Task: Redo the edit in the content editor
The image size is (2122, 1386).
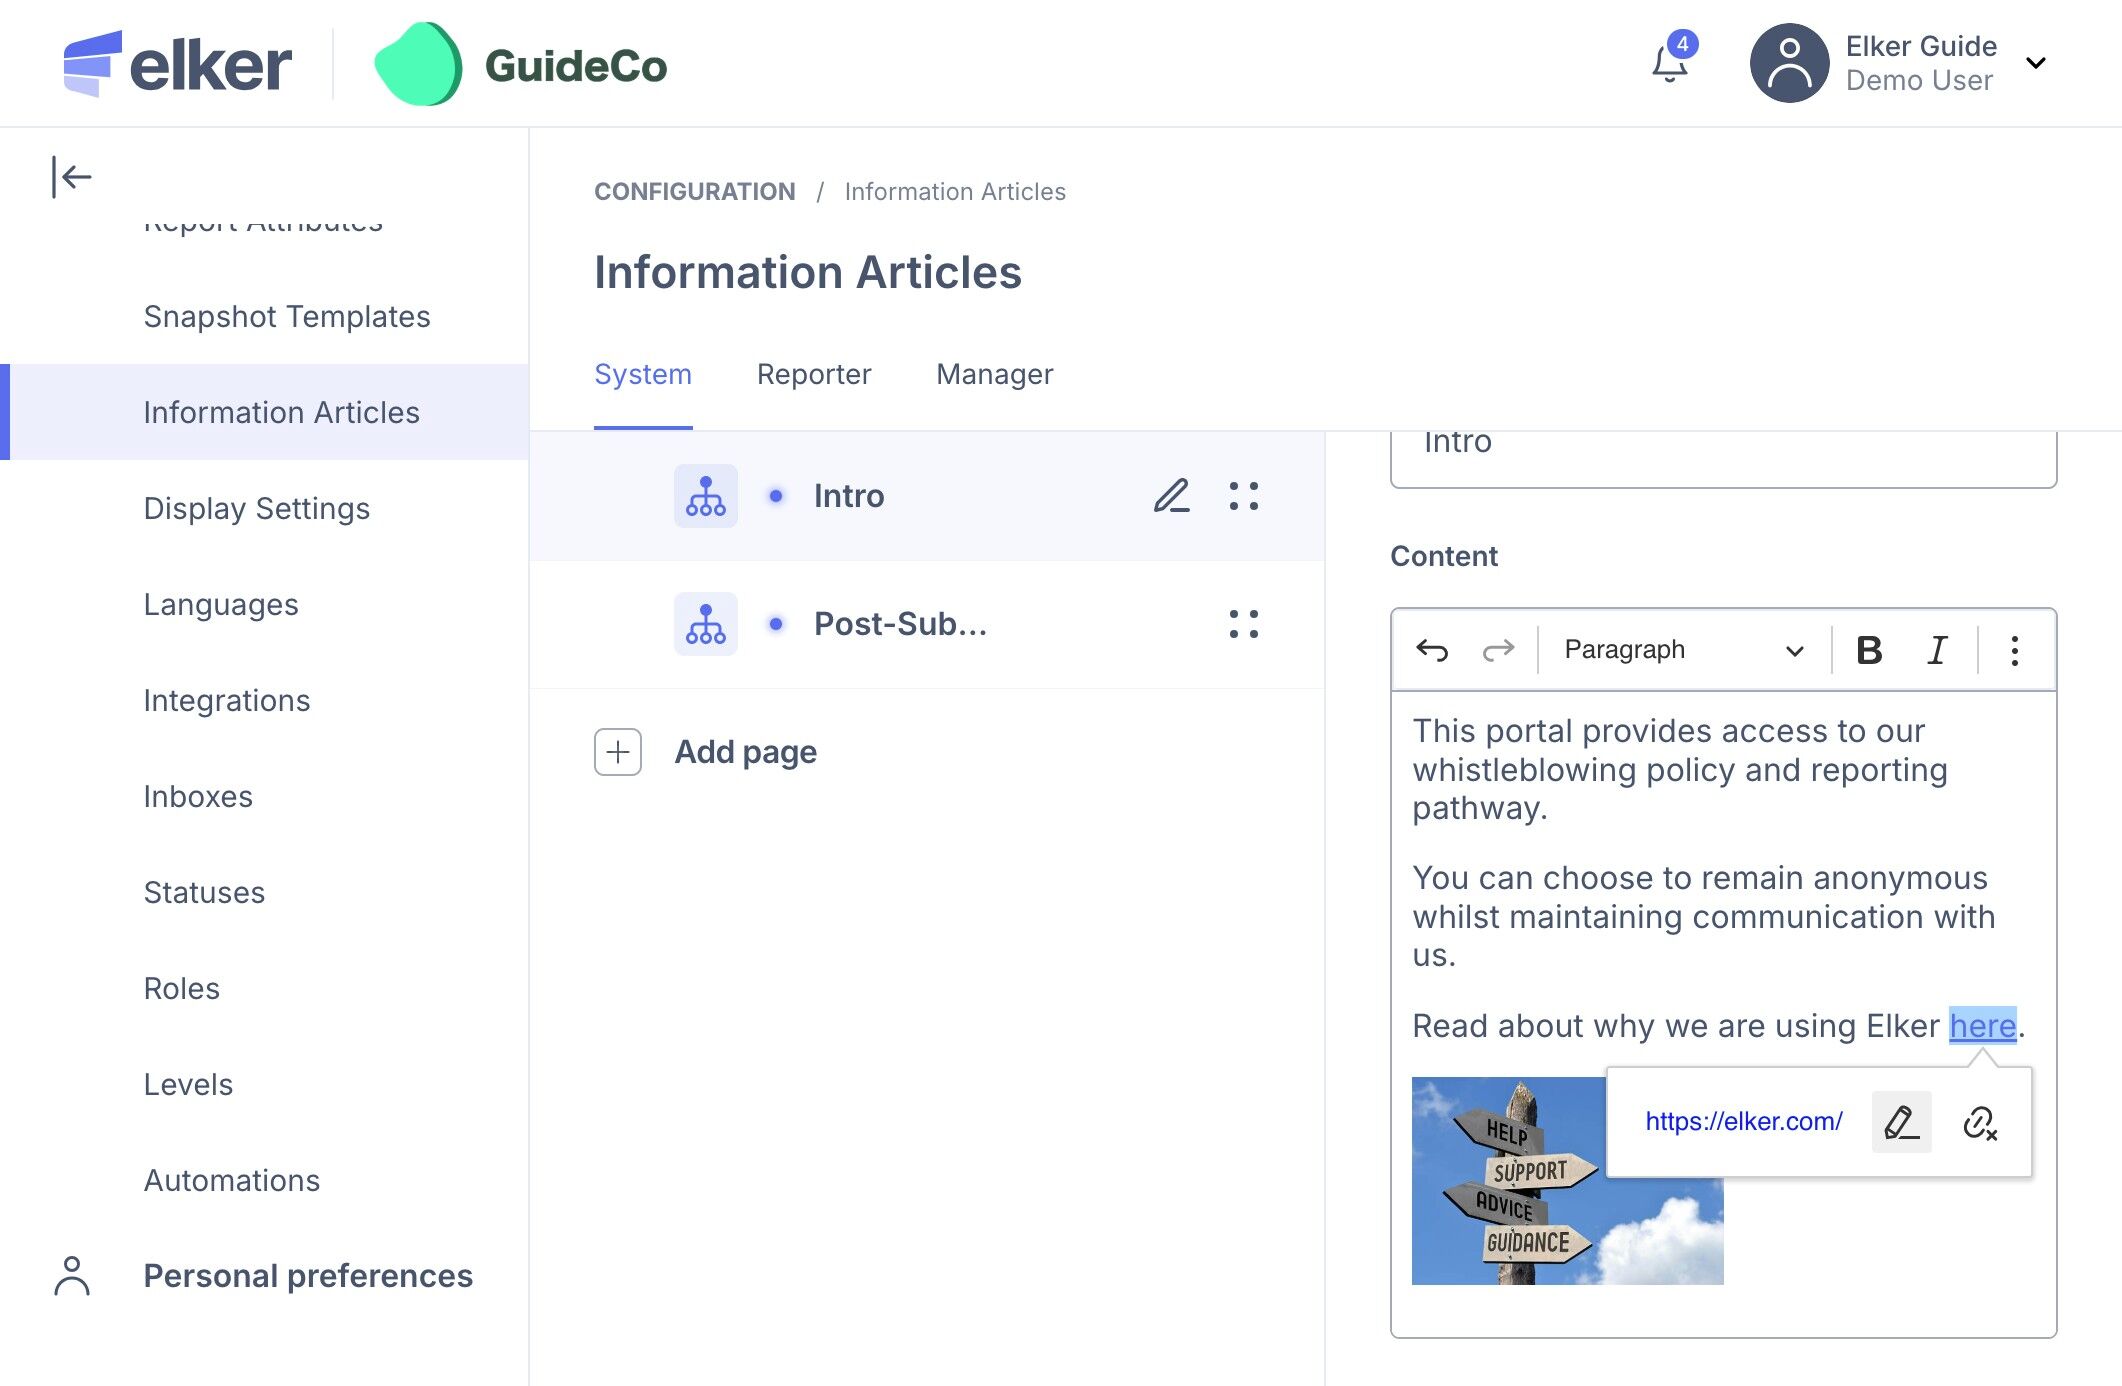Action: click(x=1498, y=650)
